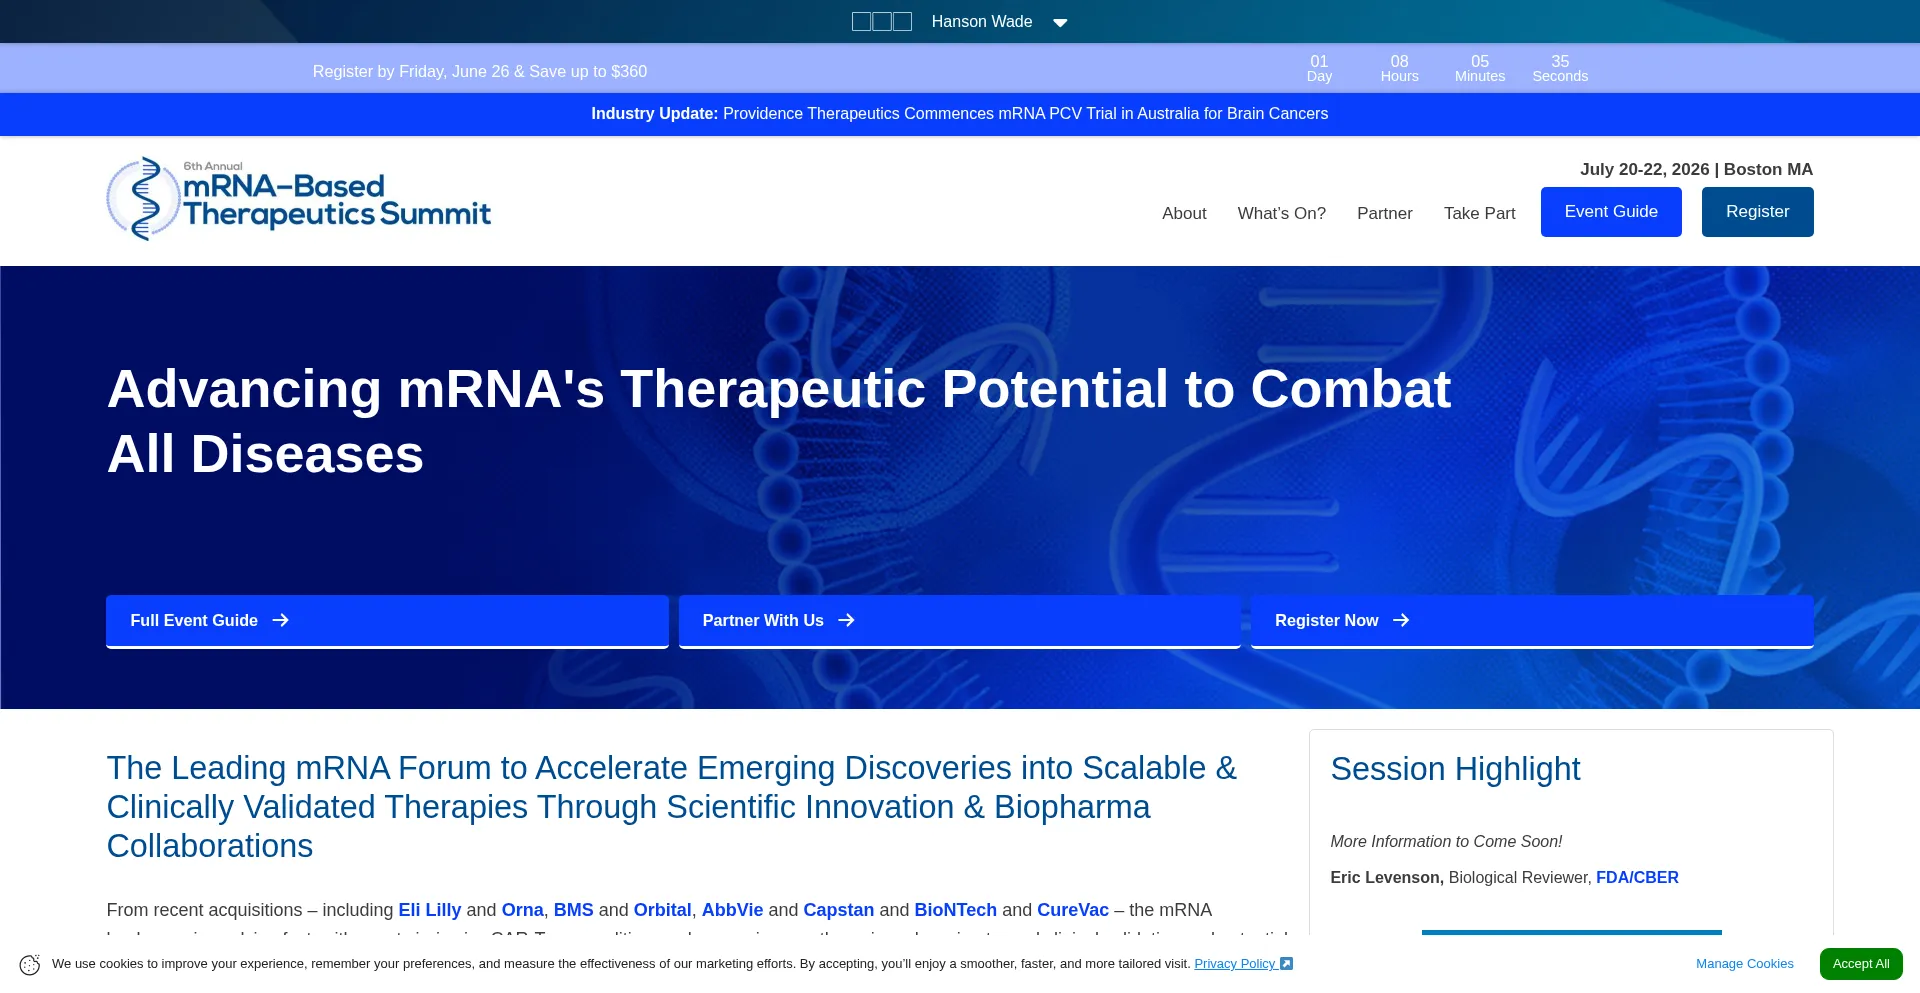Screen dimensions: 1920x993
Task: Click the mRNA-Based Therapeutics Summit logo
Action: (x=299, y=199)
